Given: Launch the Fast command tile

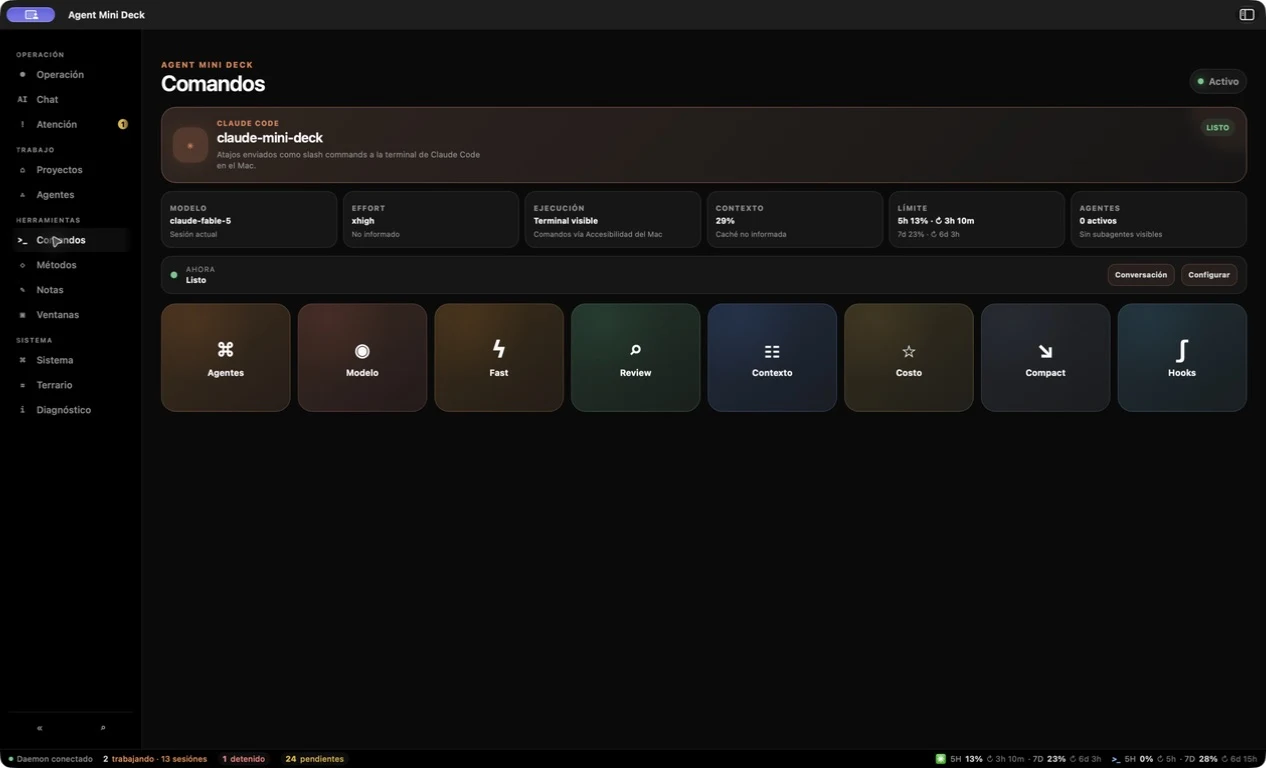Looking at the screenshot, I should point(498,358).
